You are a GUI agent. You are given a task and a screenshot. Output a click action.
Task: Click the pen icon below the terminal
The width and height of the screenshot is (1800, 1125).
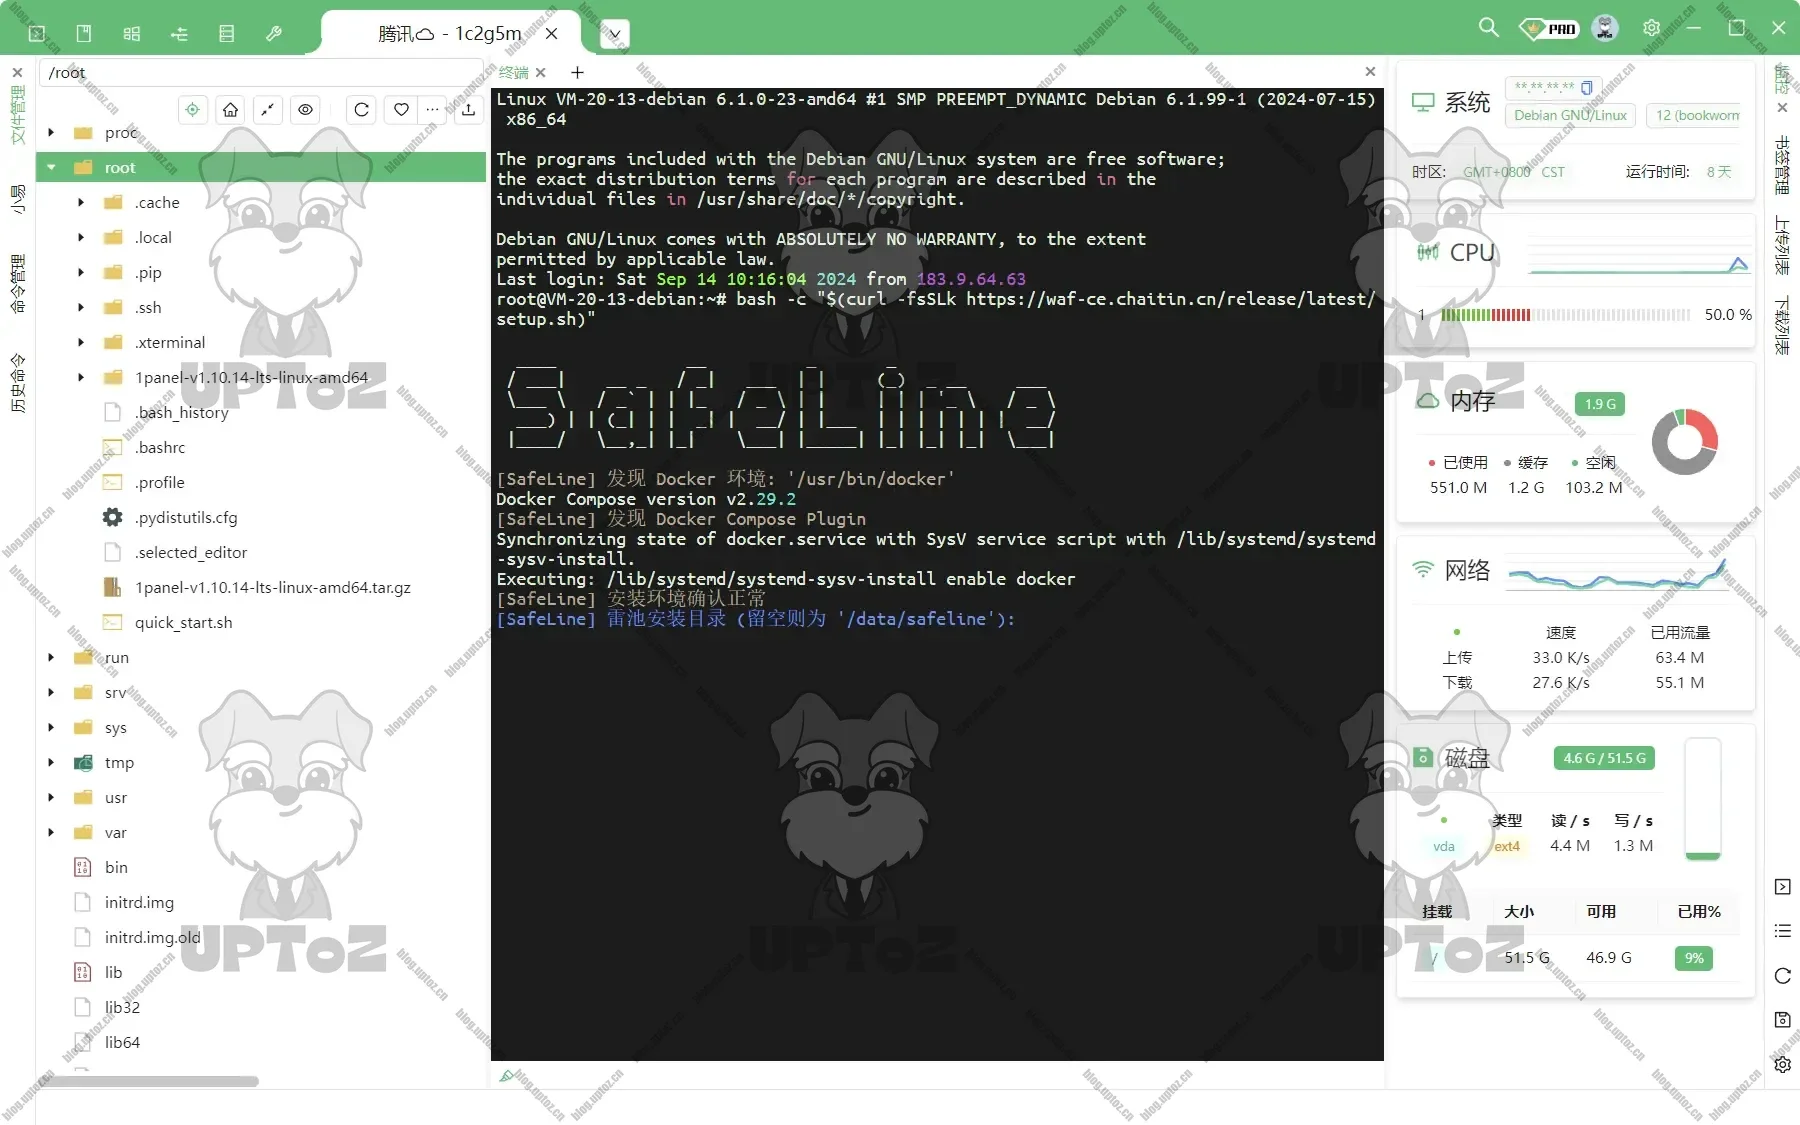point(507,1076)
